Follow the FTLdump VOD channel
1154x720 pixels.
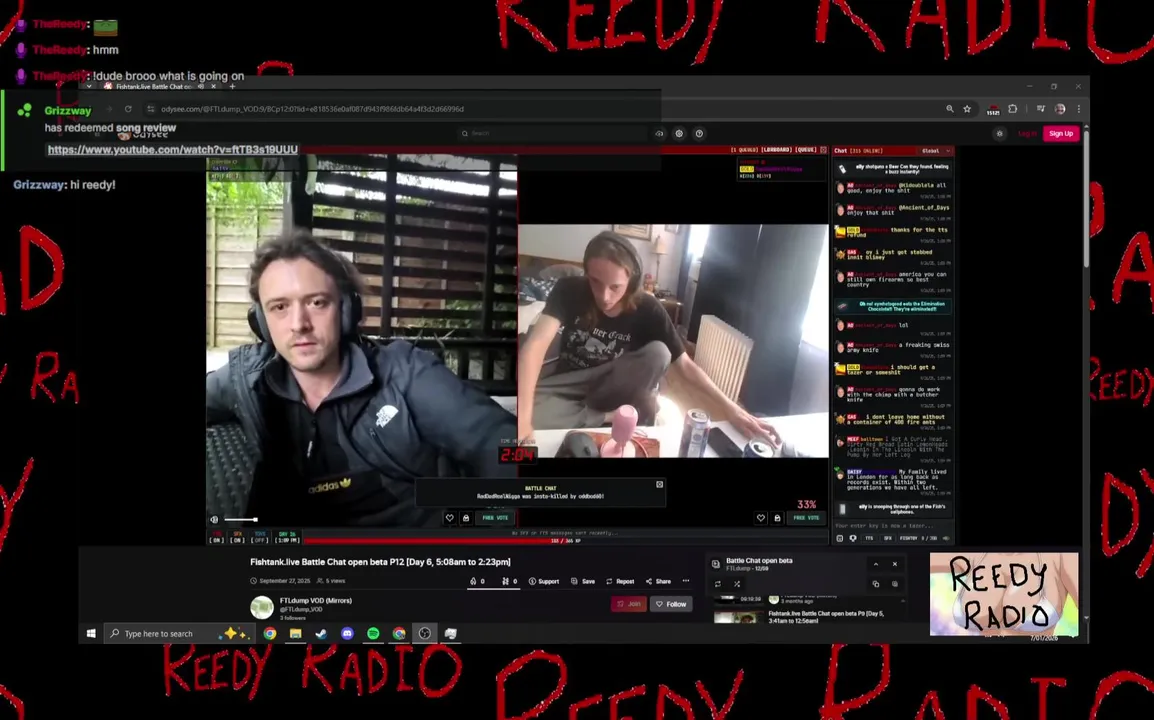tap(671, 604)
